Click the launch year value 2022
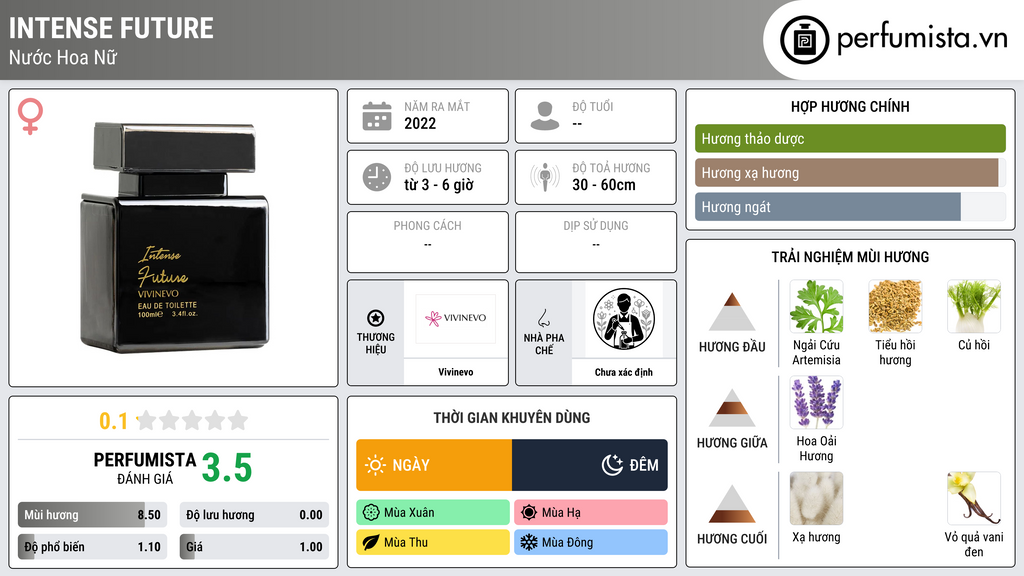 (x=420, y=123)
